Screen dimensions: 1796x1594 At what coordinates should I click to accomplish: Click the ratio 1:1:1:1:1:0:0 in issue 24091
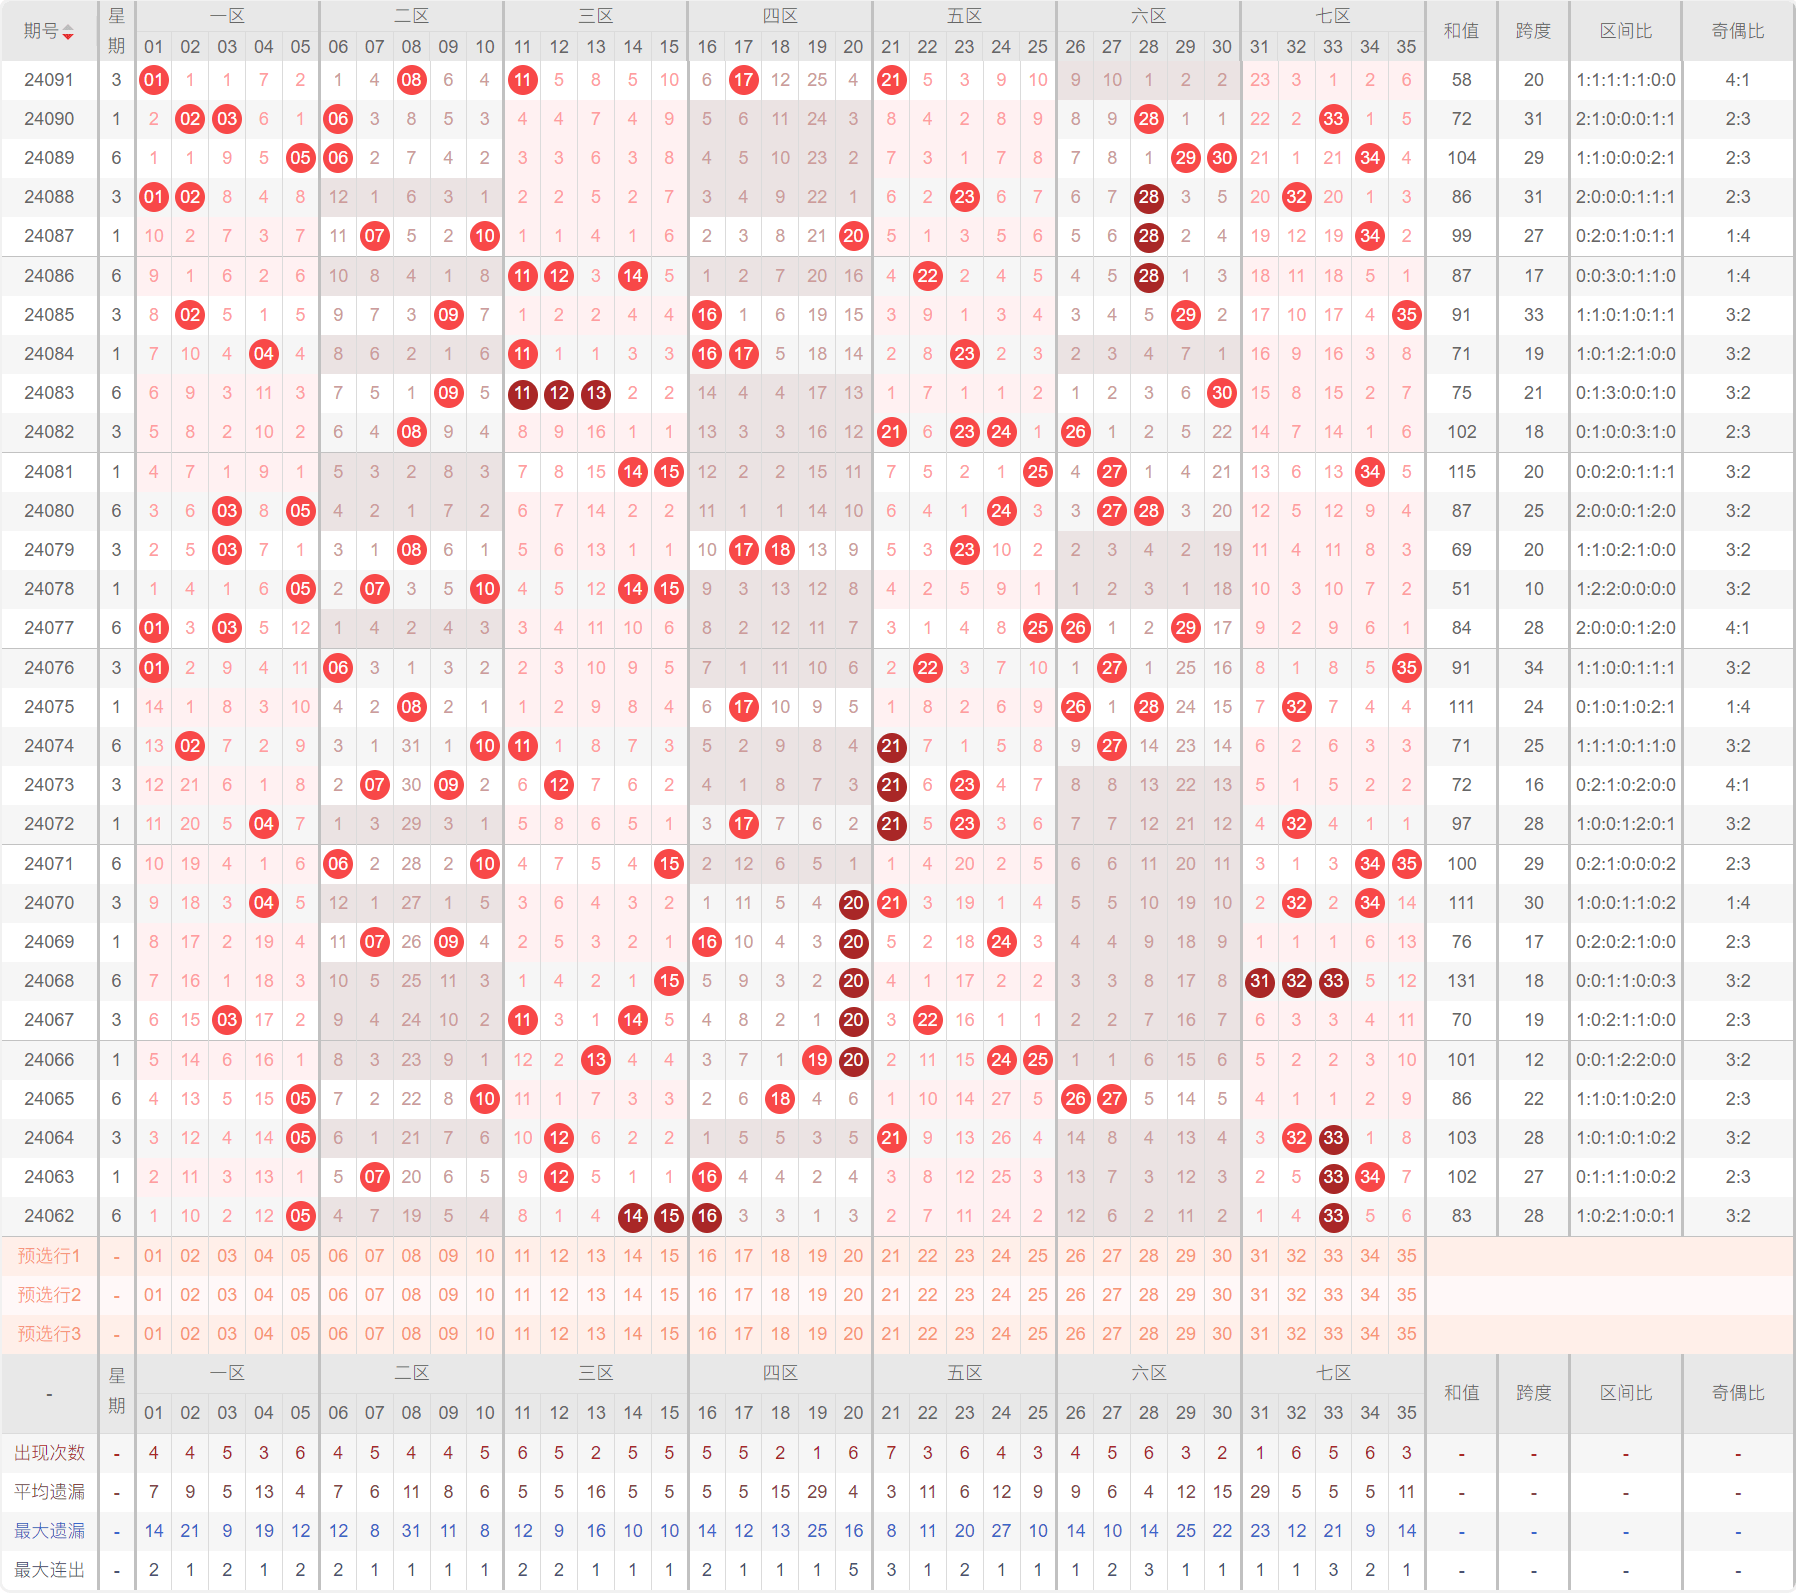(x=1625, y=80)
